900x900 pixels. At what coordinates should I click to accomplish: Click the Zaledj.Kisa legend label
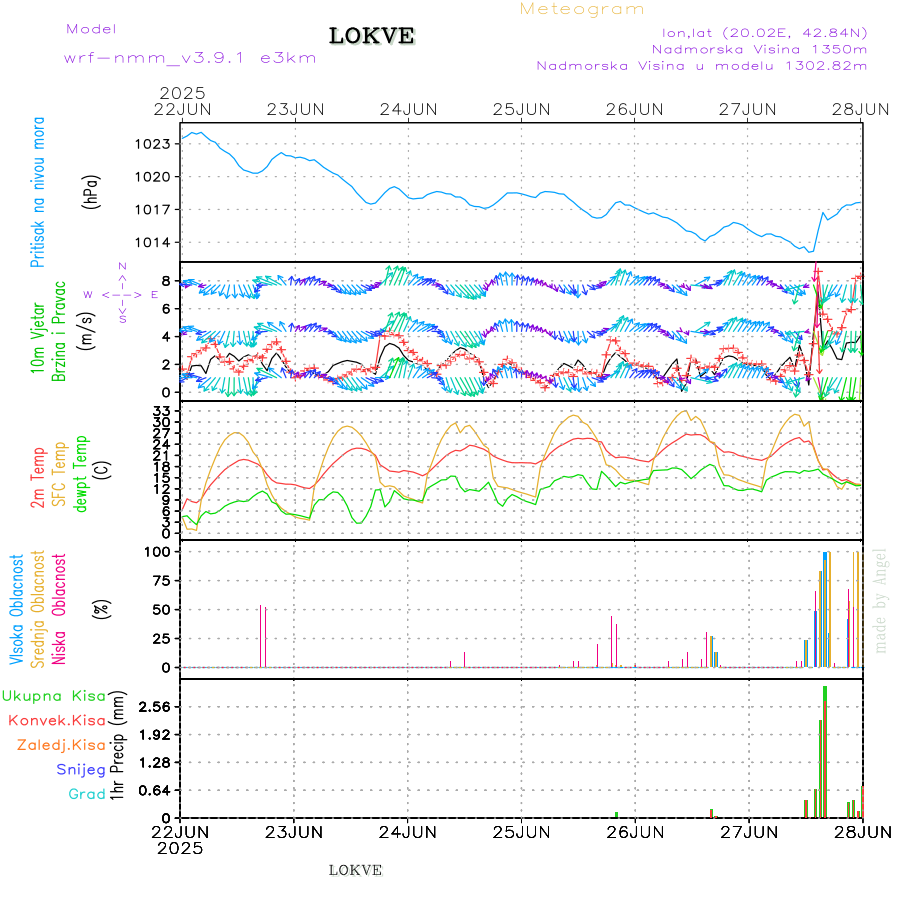pos(61,744)
